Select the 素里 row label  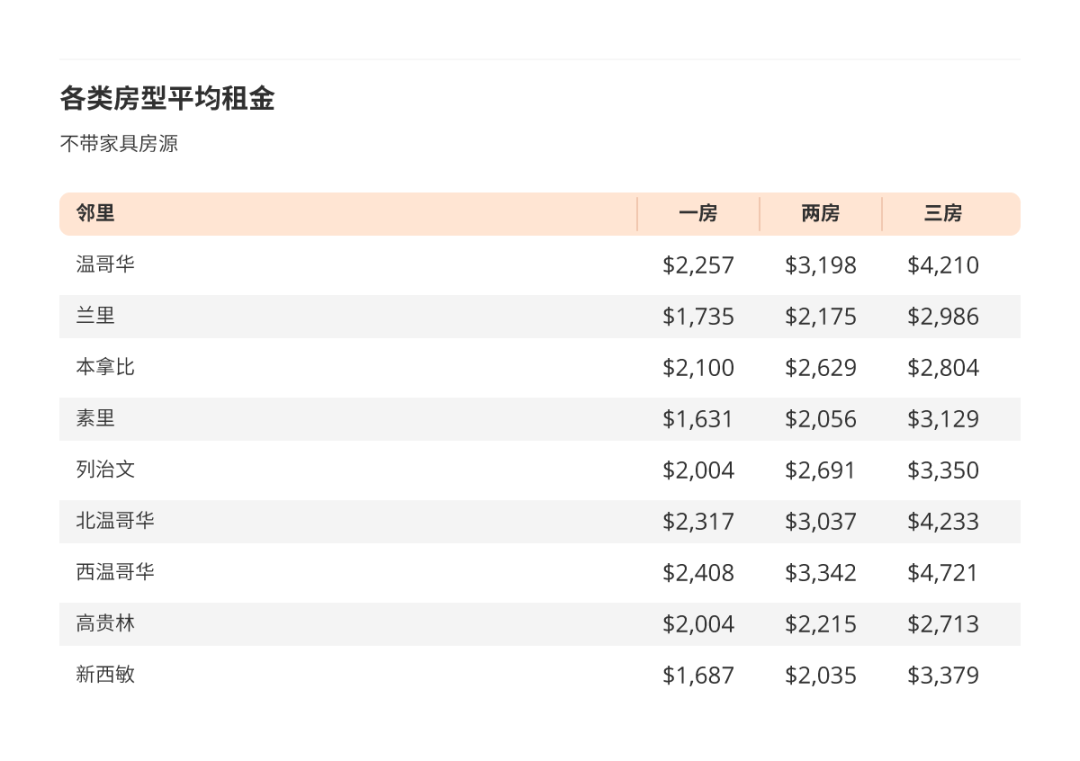pos(95,418)
